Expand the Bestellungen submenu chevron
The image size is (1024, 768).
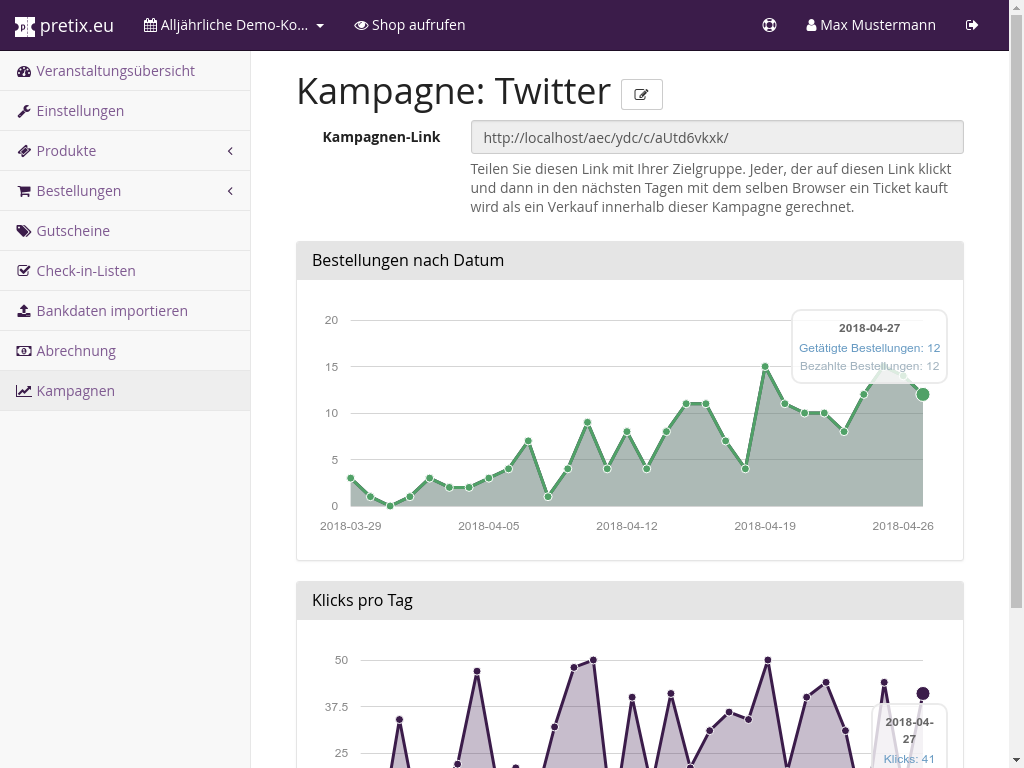pyautogui.click(x=230, y=191)
